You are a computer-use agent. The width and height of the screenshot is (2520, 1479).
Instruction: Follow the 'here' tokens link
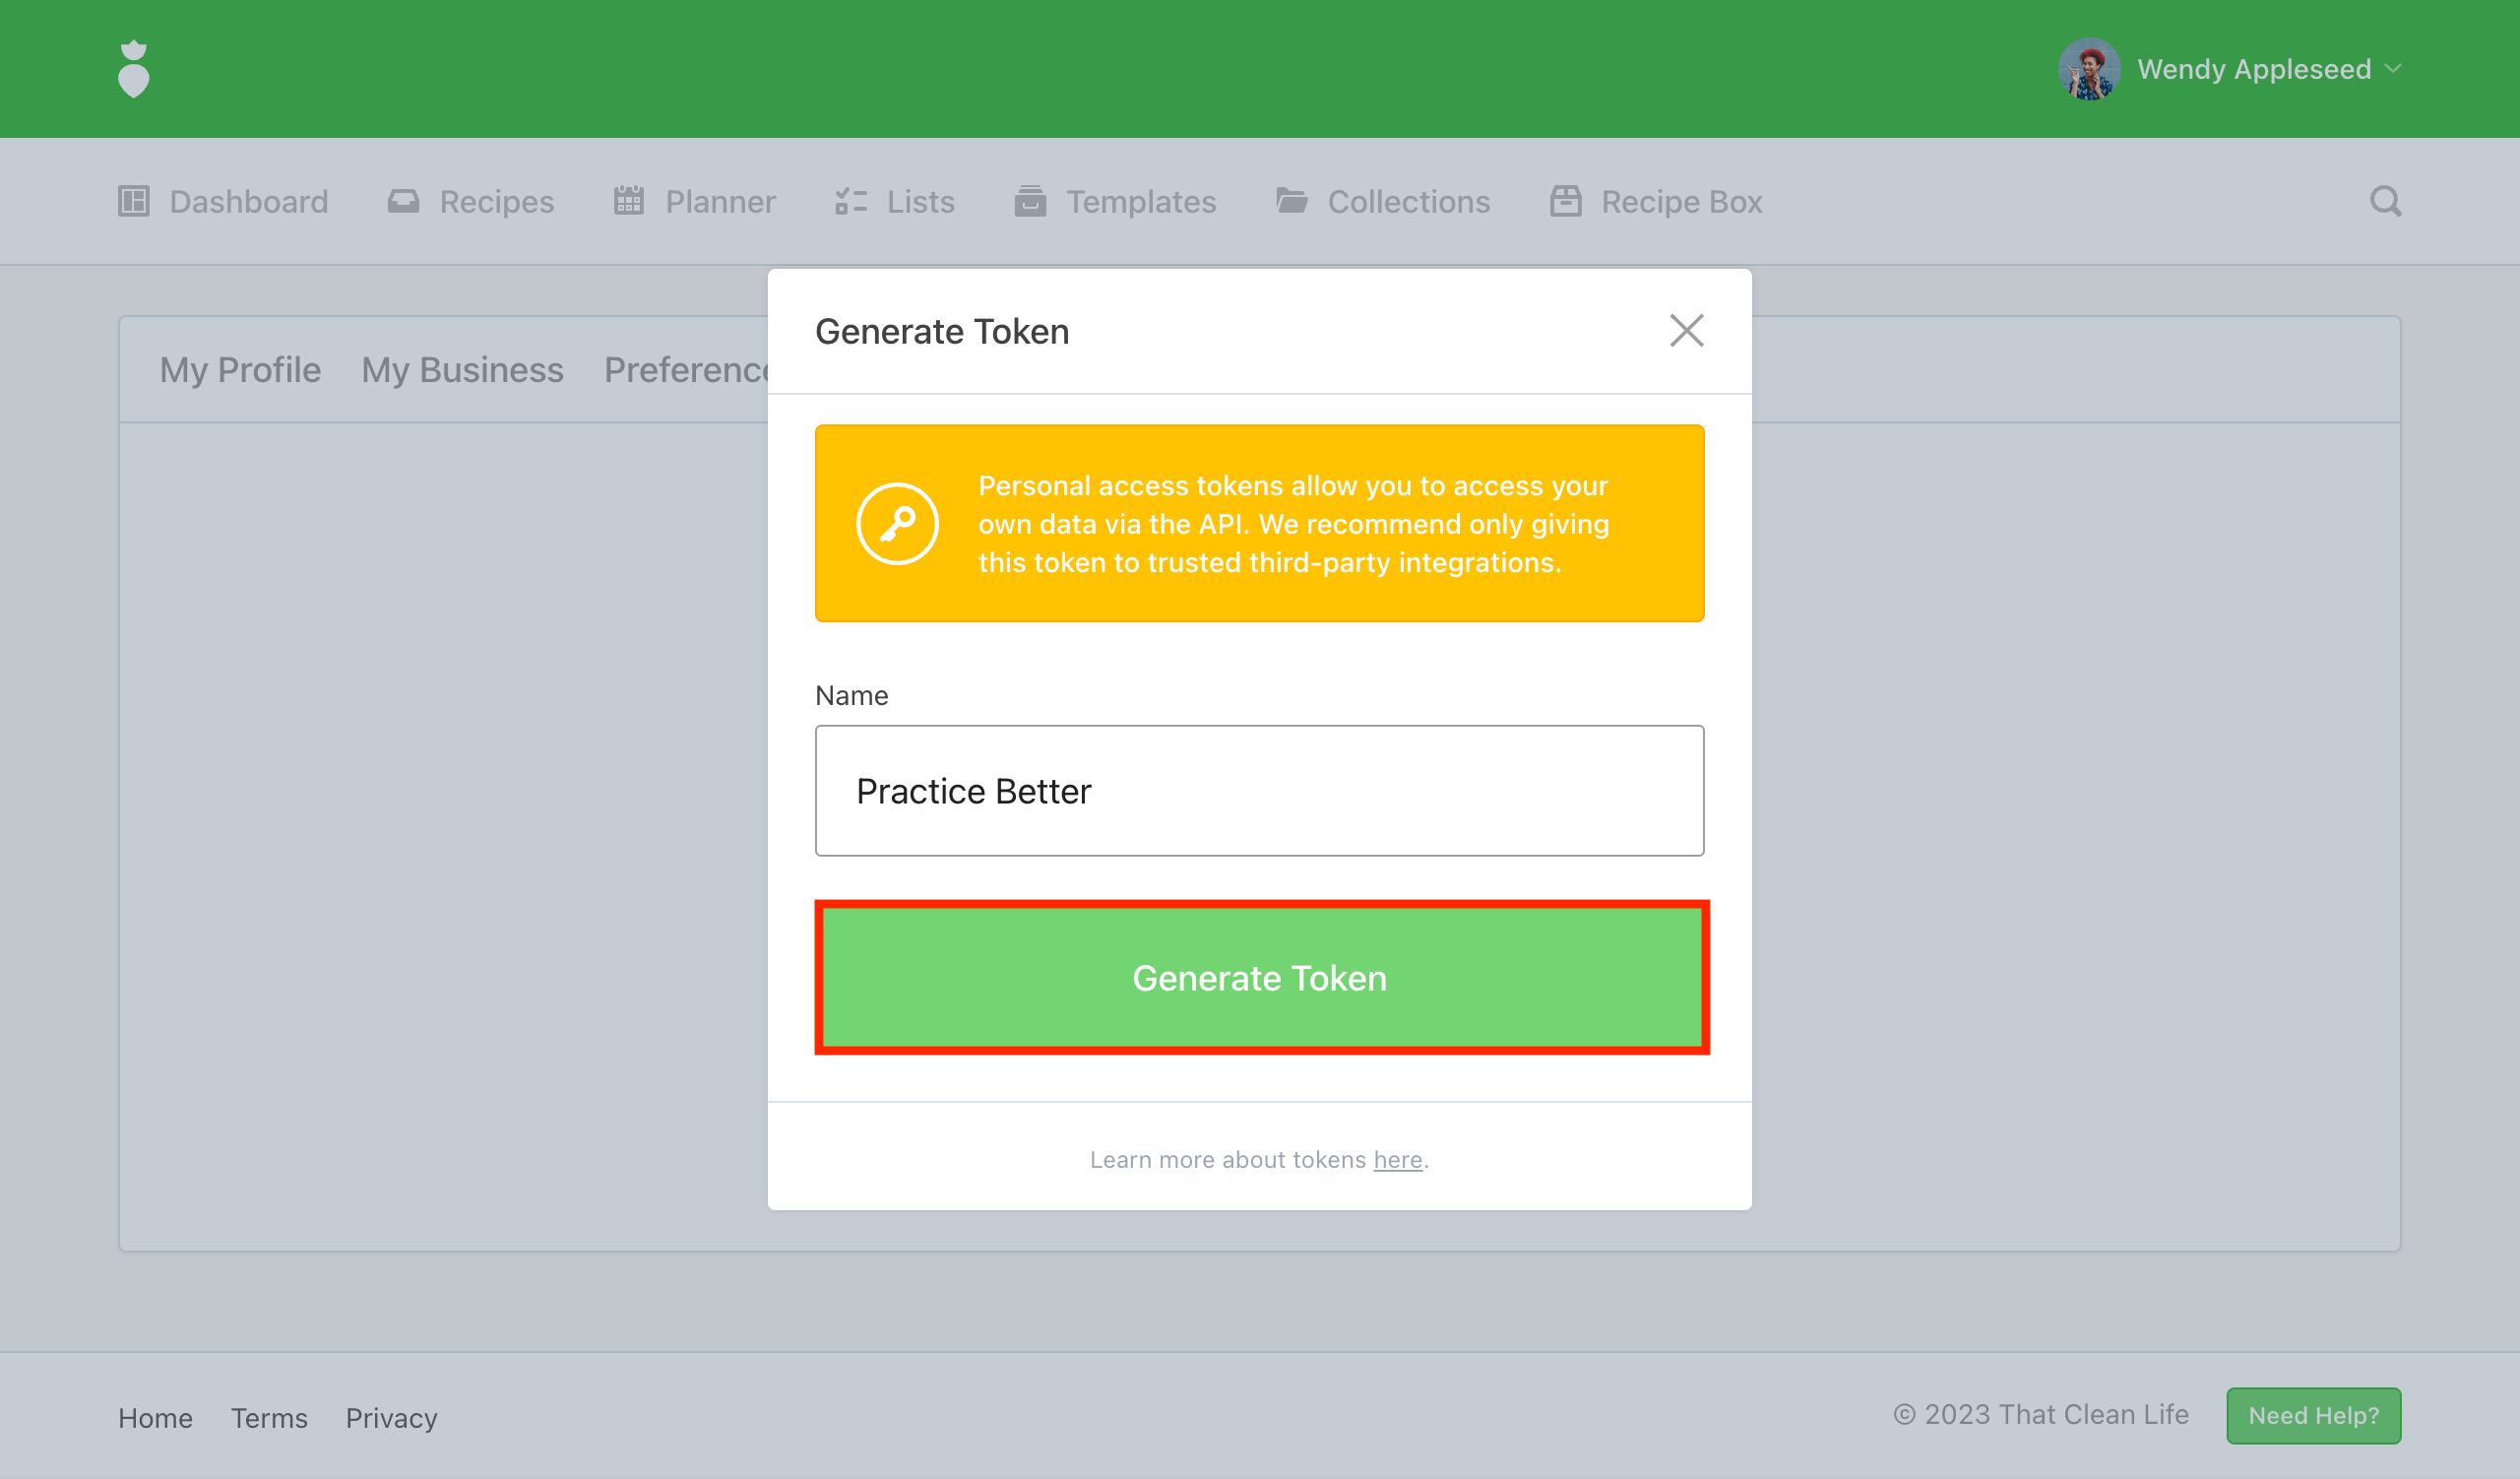pyautogui.click(x=1397, y=1159)
